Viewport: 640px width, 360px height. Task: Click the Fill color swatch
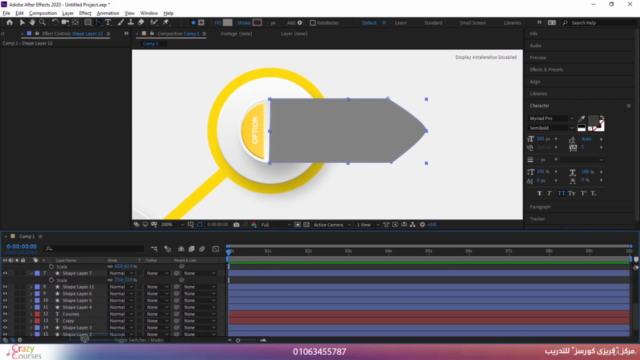228,23
